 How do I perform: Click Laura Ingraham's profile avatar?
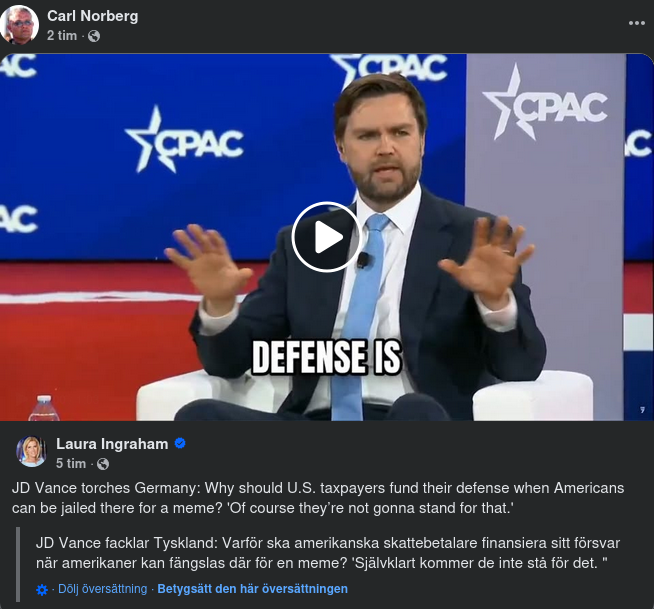click(31, 452)
